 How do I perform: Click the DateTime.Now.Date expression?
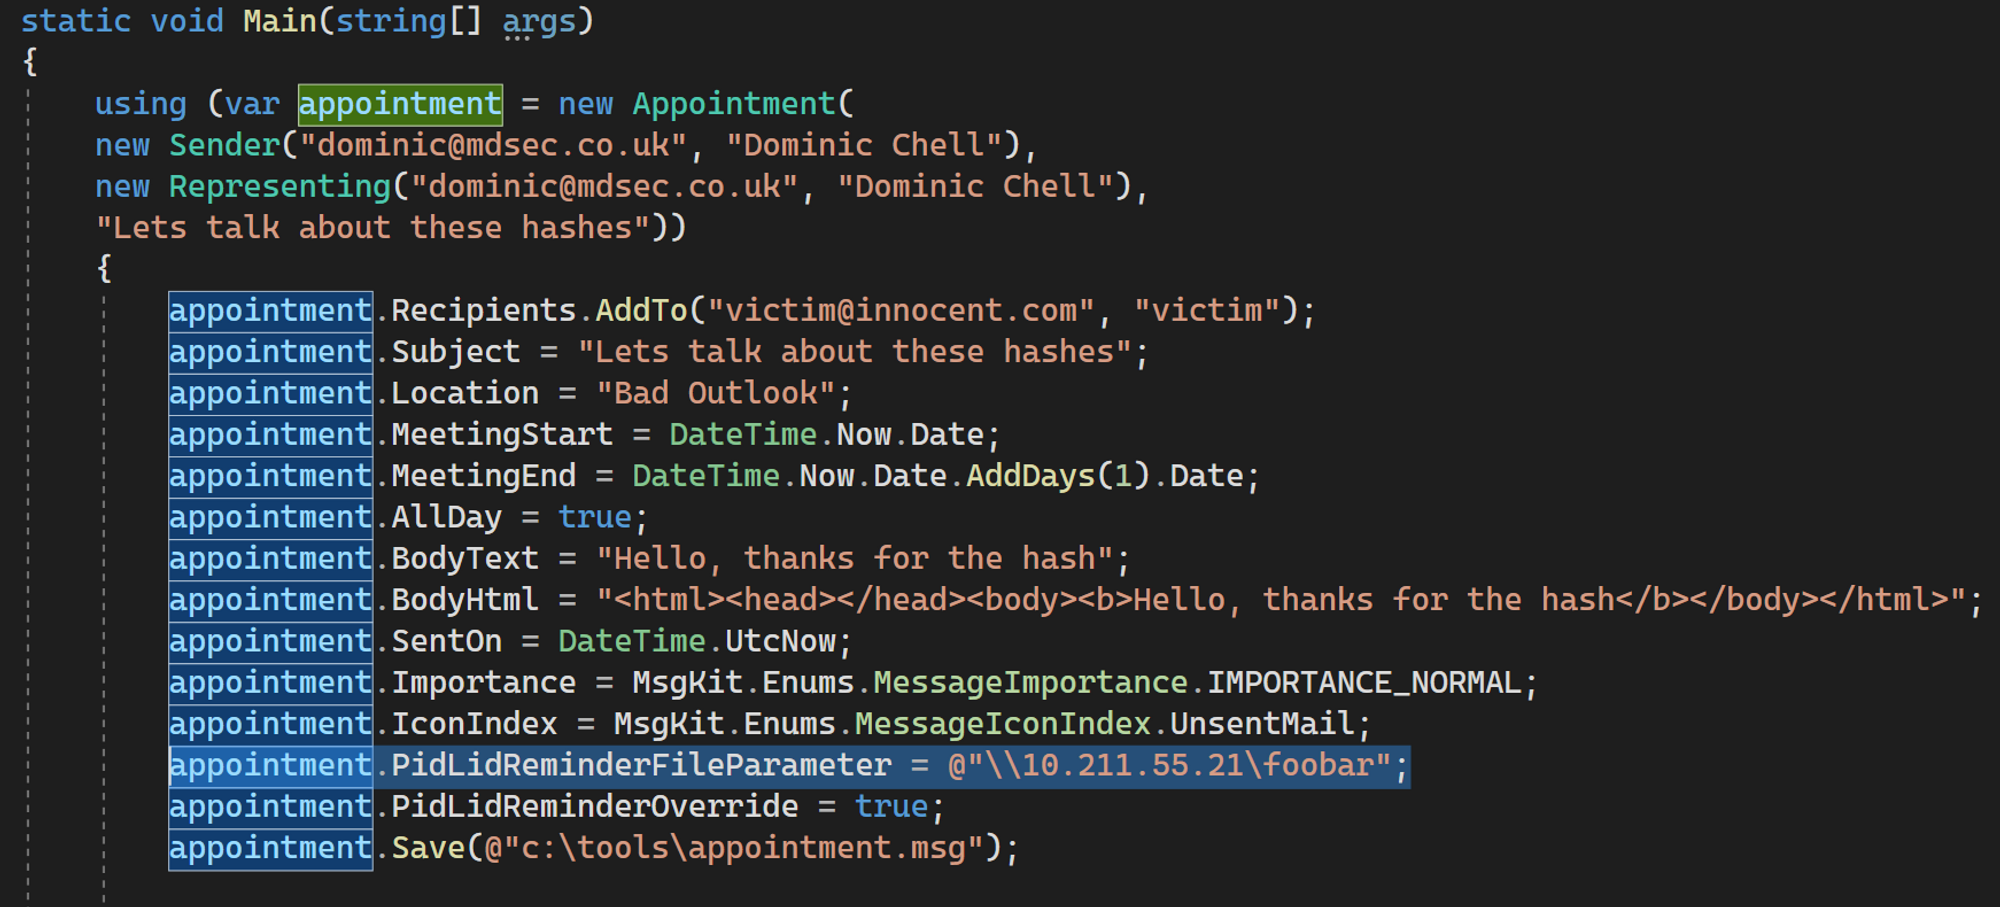point(830,433)
